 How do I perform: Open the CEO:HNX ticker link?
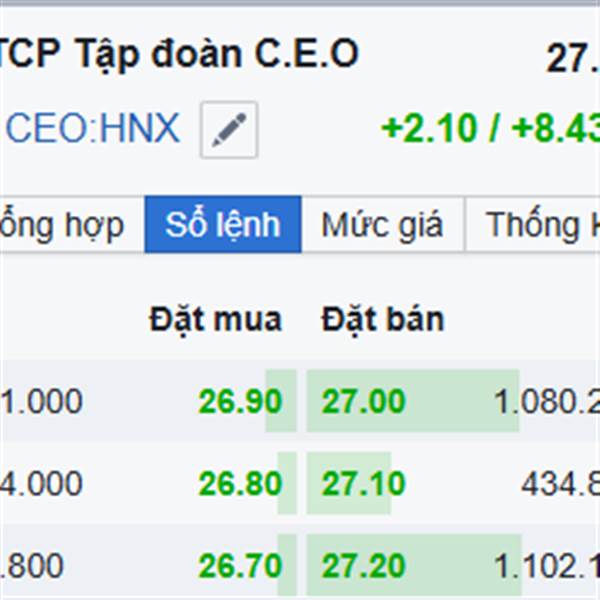point(93,129)
